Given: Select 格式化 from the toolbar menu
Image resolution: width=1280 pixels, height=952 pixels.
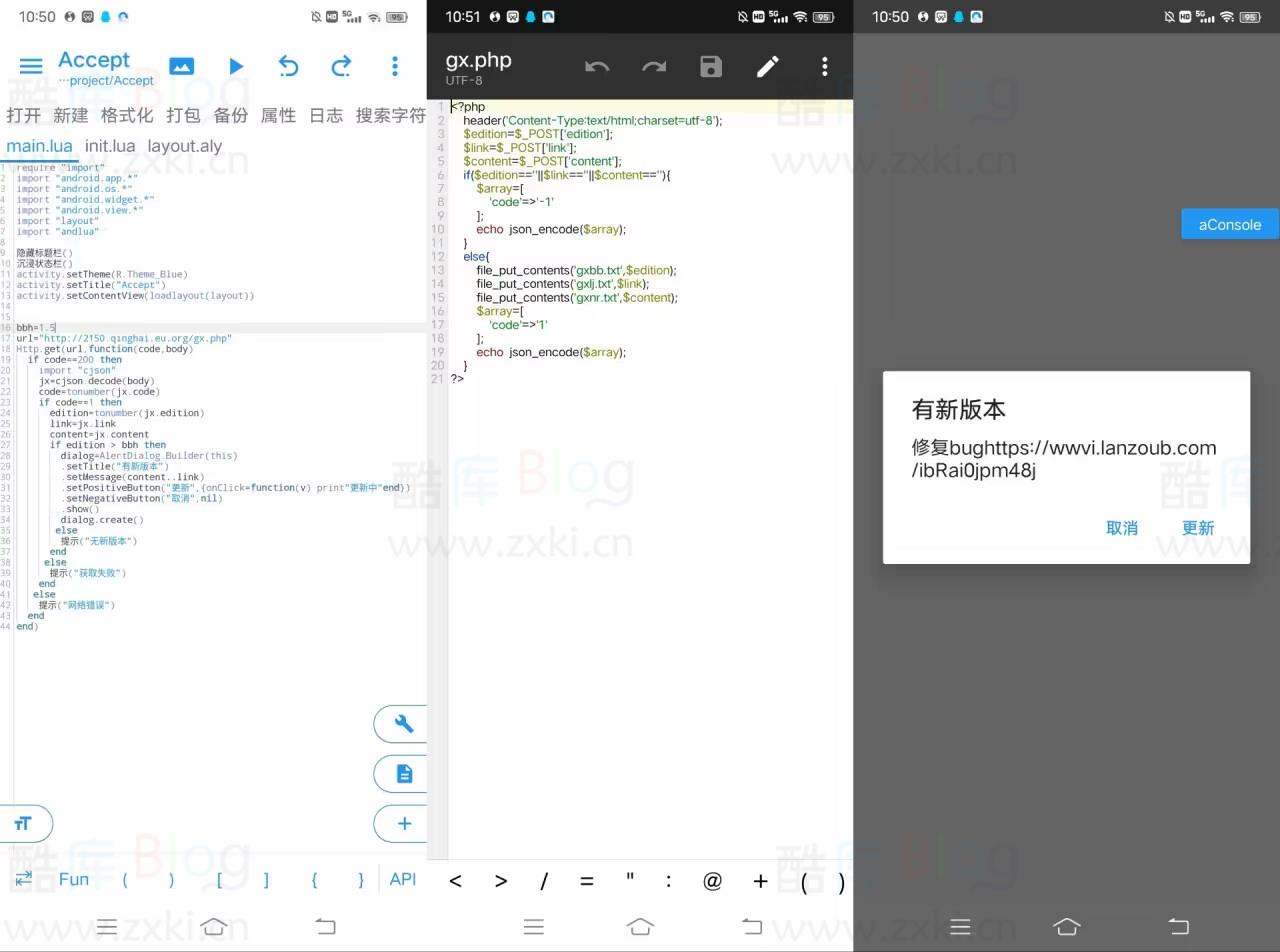Looking at the screenshot, I should click(x=126, y=115).
